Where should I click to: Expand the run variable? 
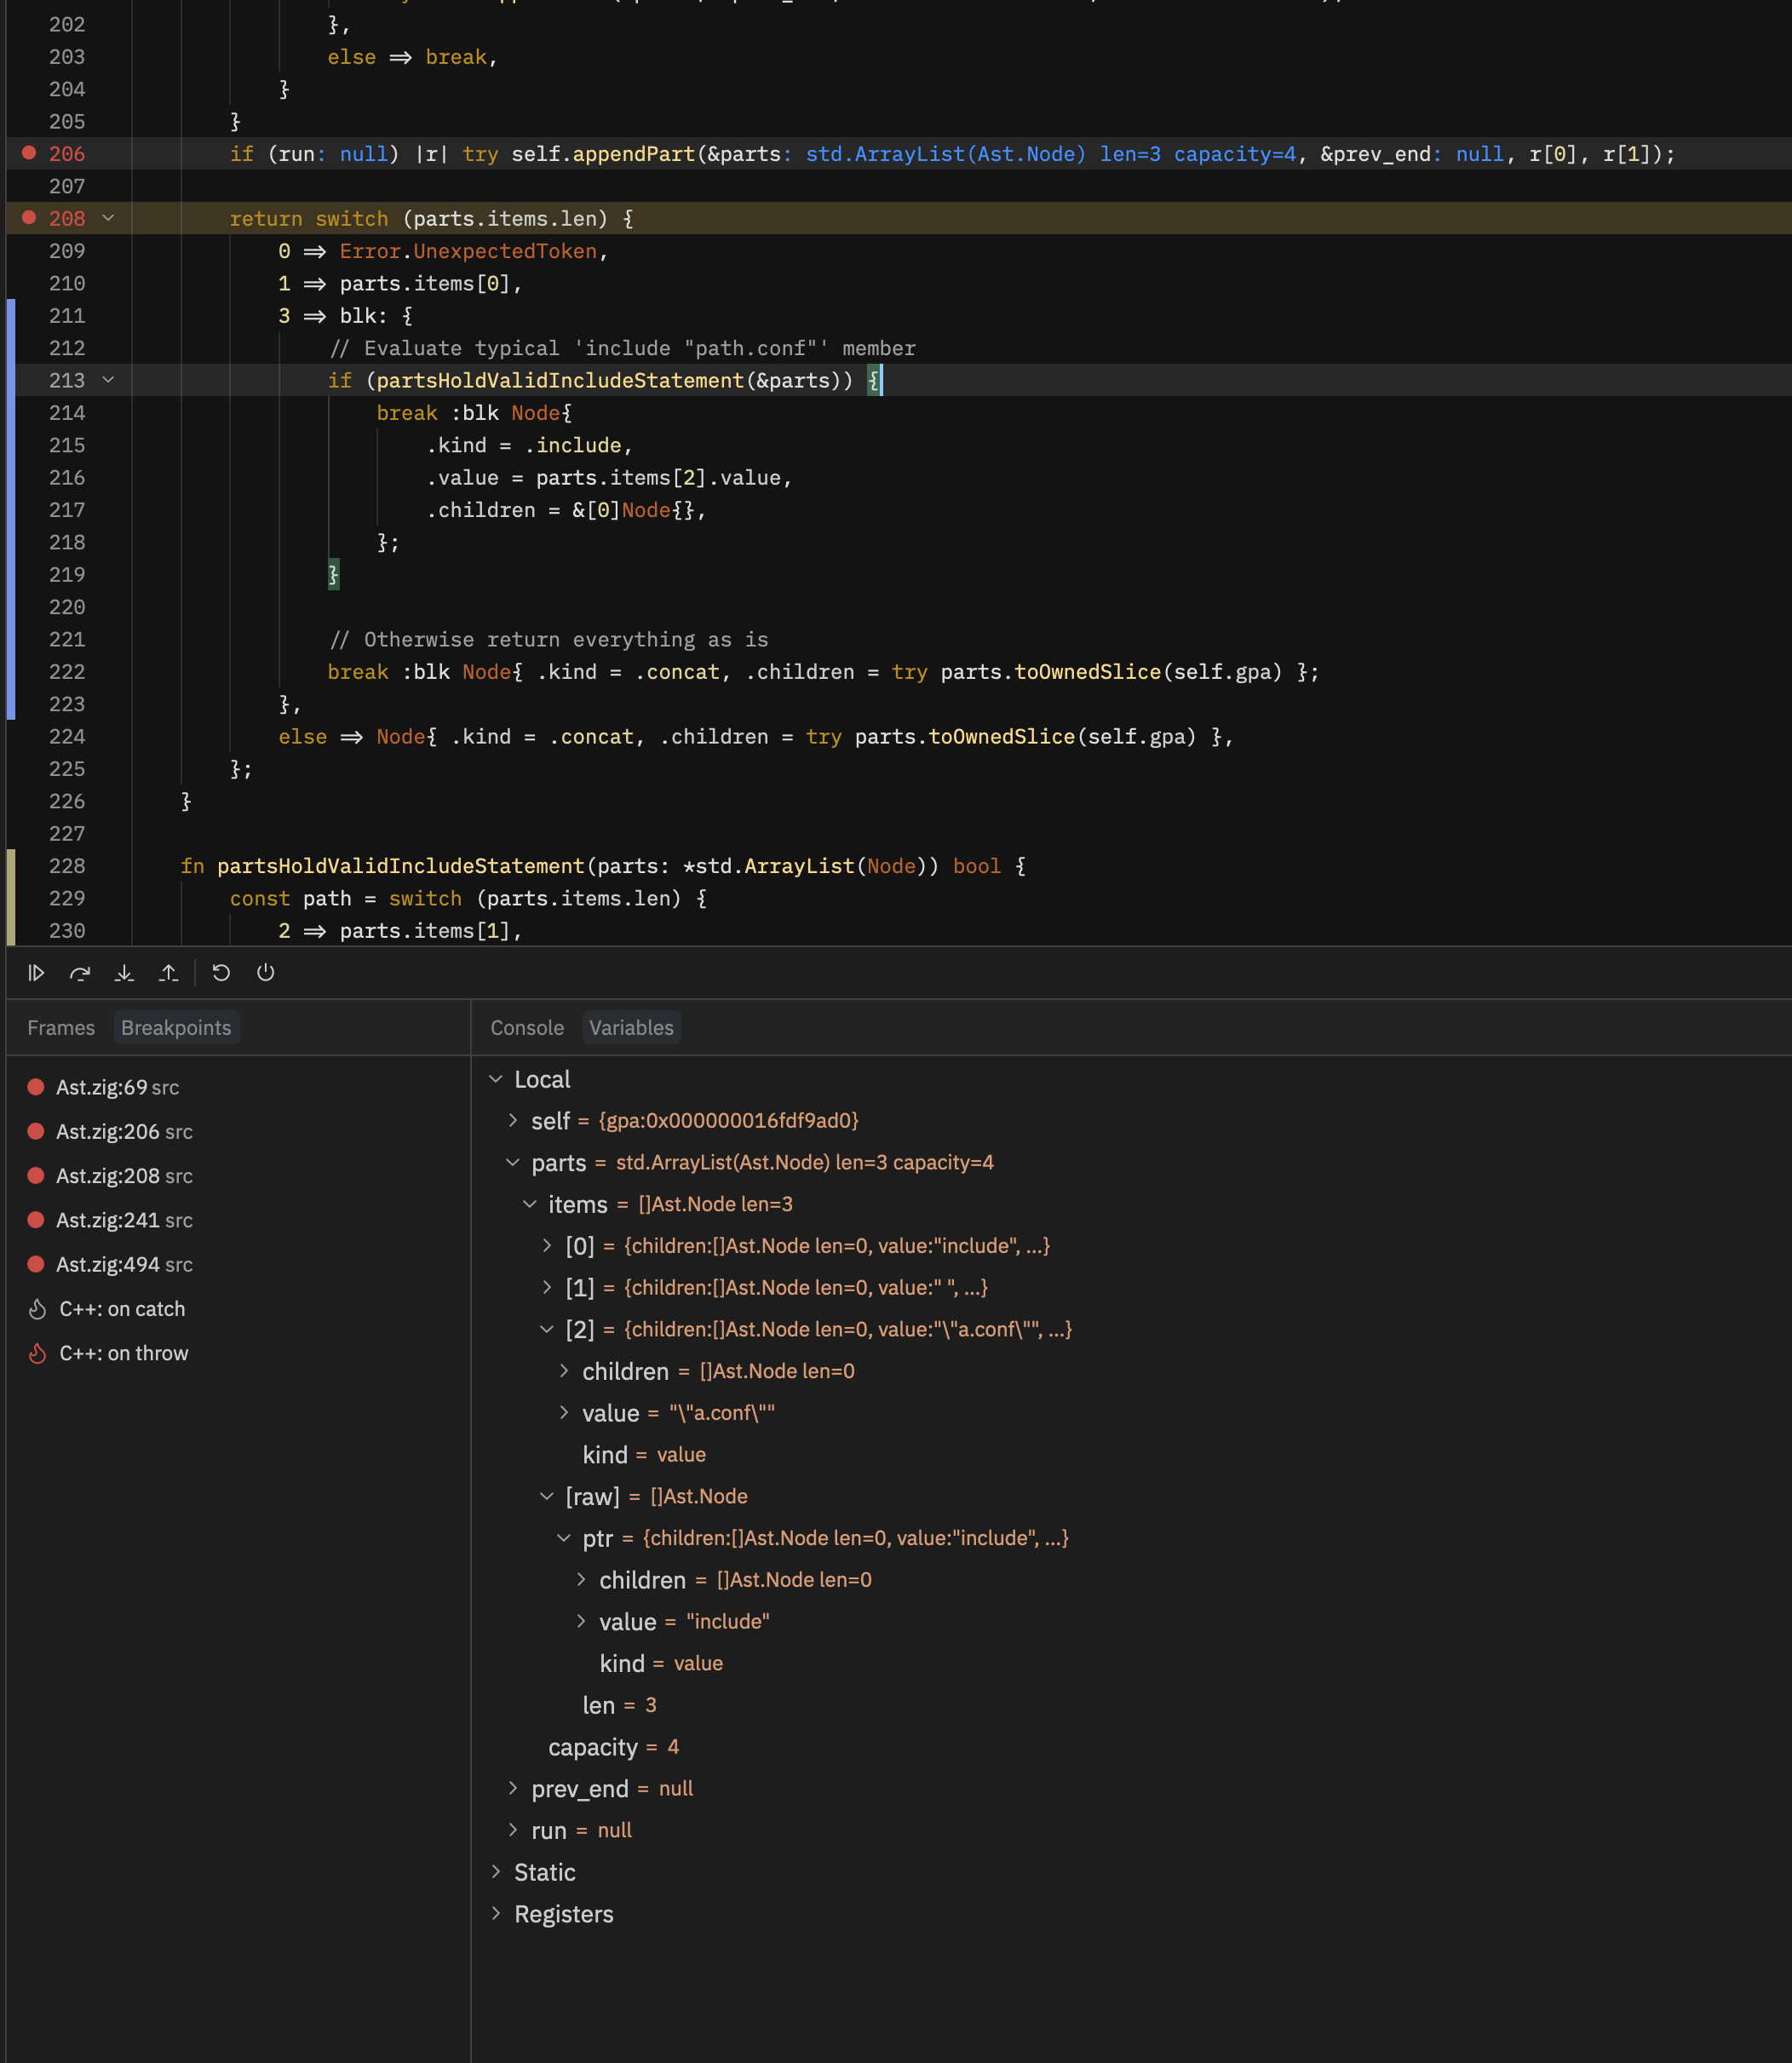click(x=513, y=1830)
